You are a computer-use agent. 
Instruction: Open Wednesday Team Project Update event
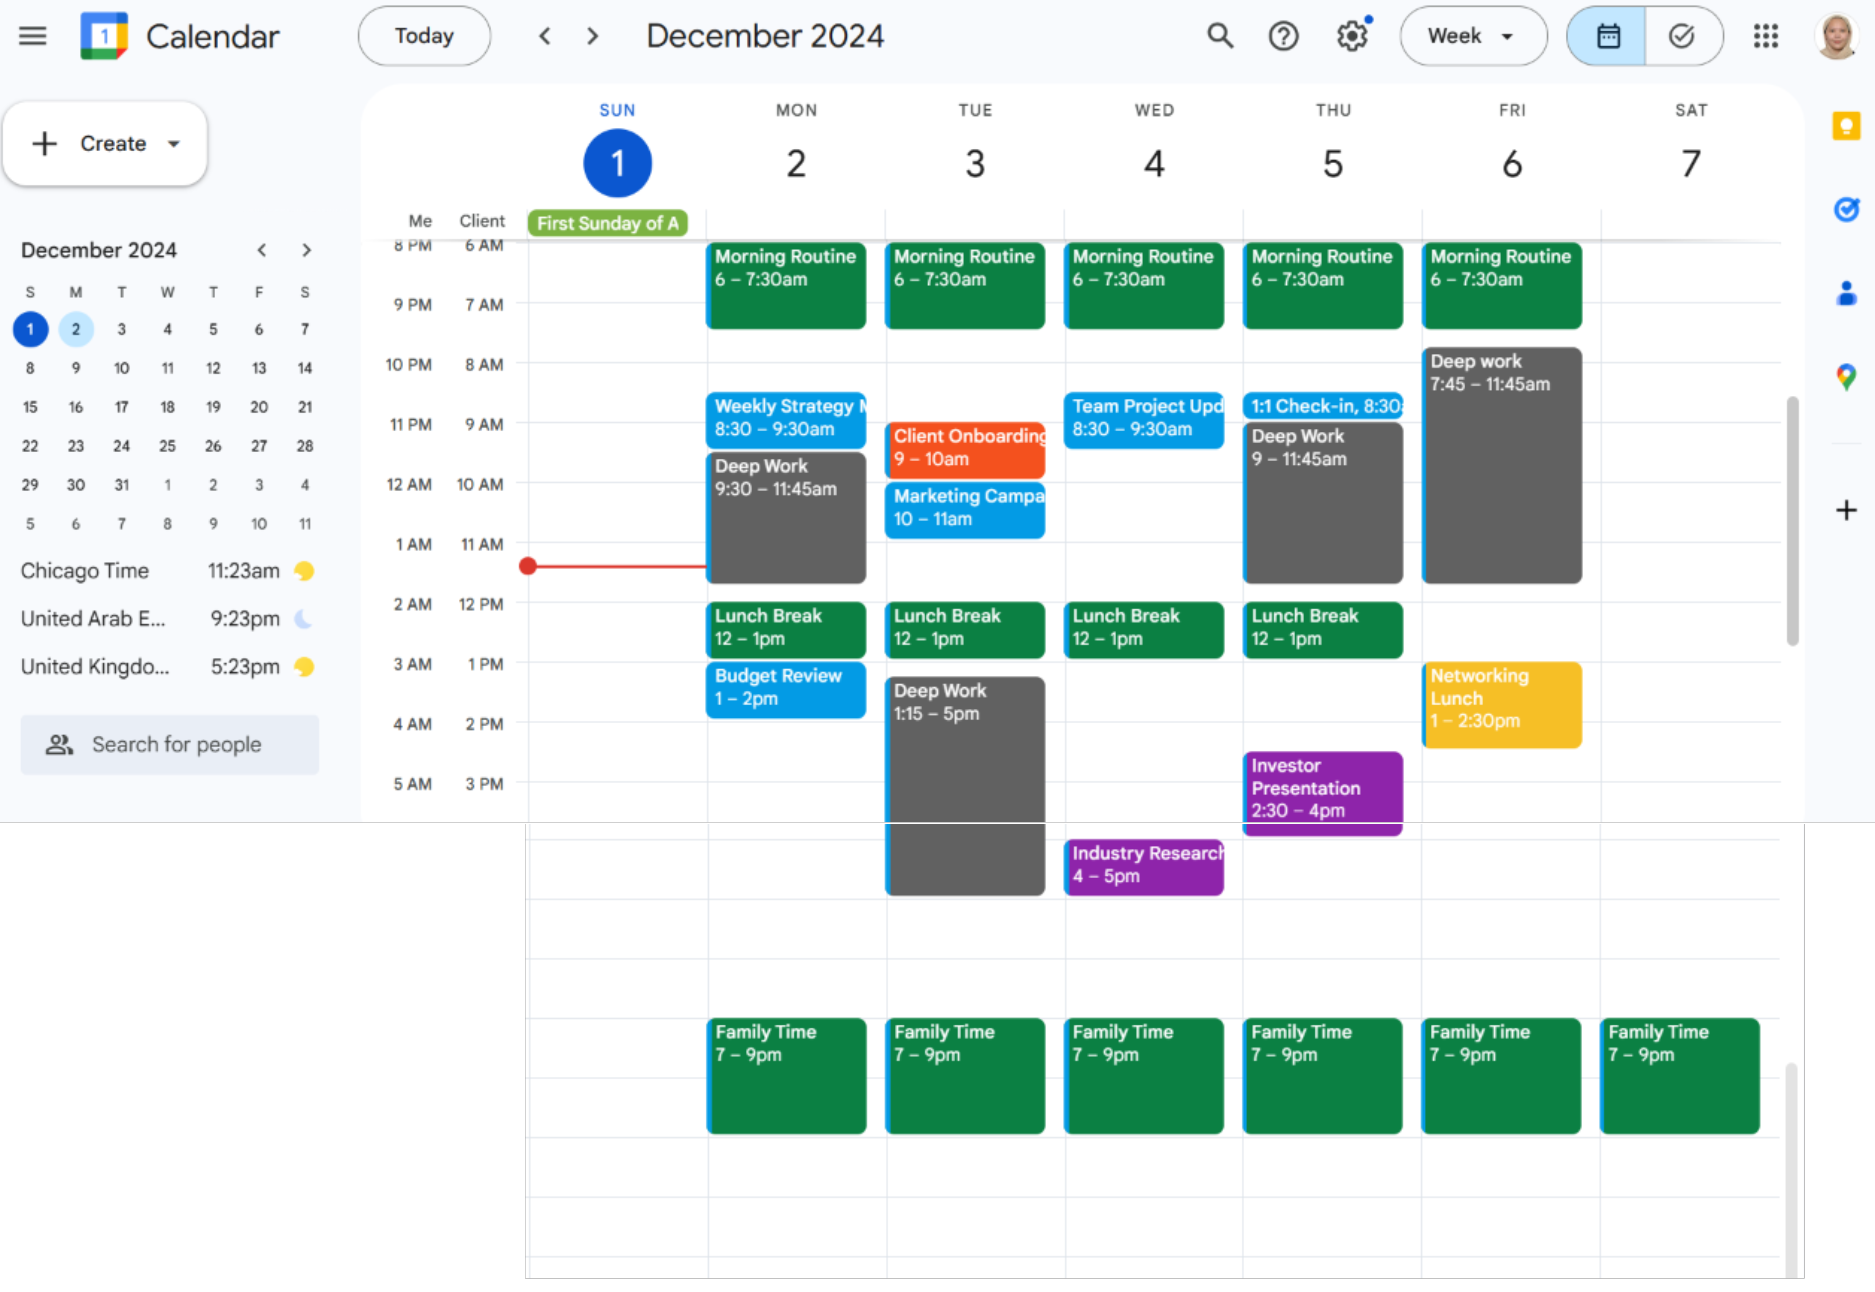[x=1144, y=420]
